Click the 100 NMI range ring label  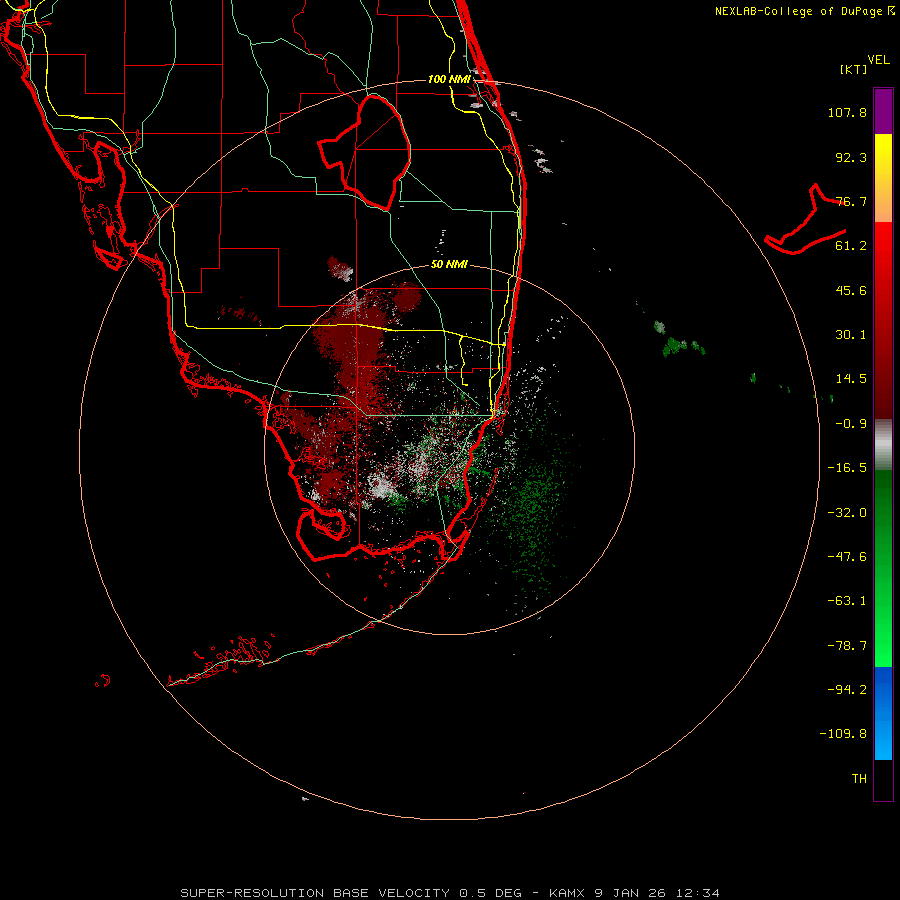point(449,79)
